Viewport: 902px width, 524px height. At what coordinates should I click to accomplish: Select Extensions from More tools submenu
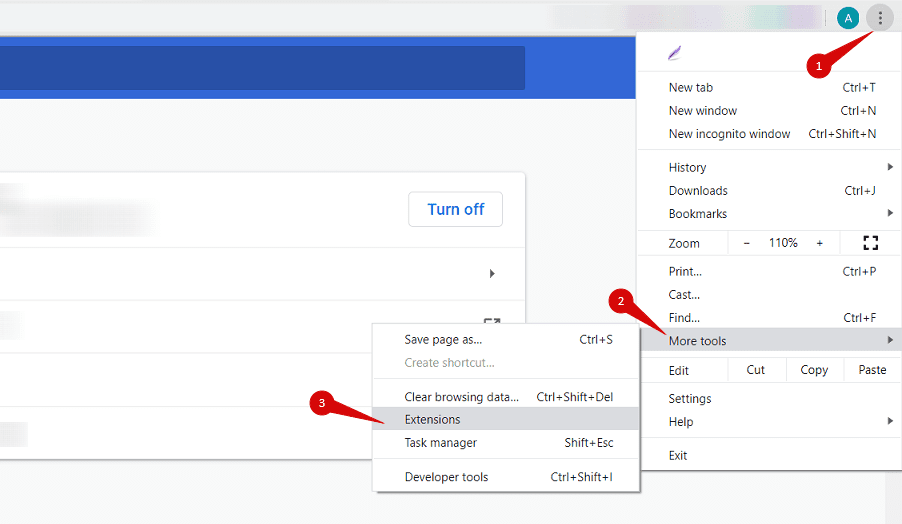[433, 419]
